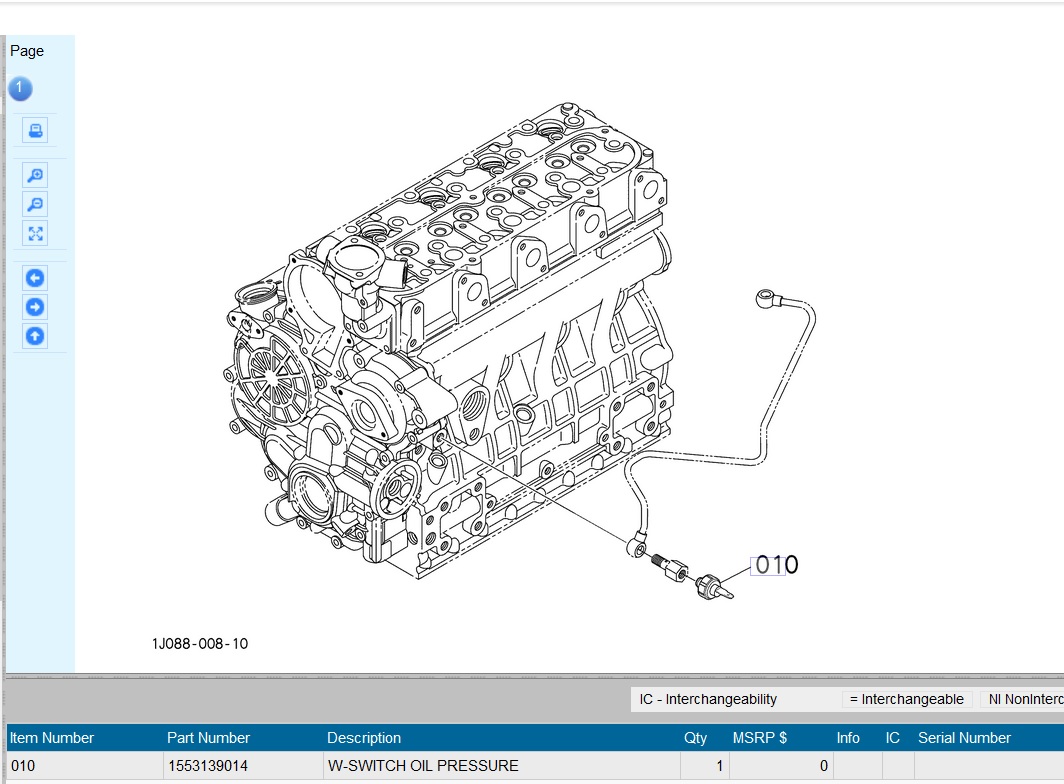1064x784 pixels.
Task: Click IC - Interchangeability legend label
Action: click(708, 699)
